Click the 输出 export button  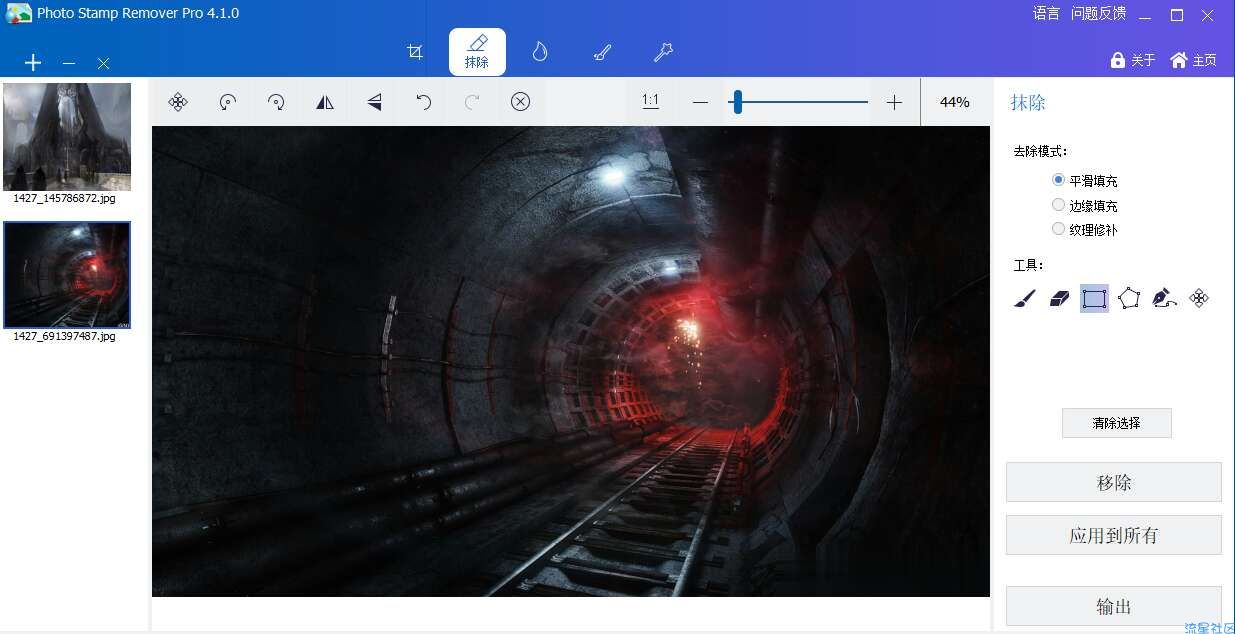point(1114,606)
